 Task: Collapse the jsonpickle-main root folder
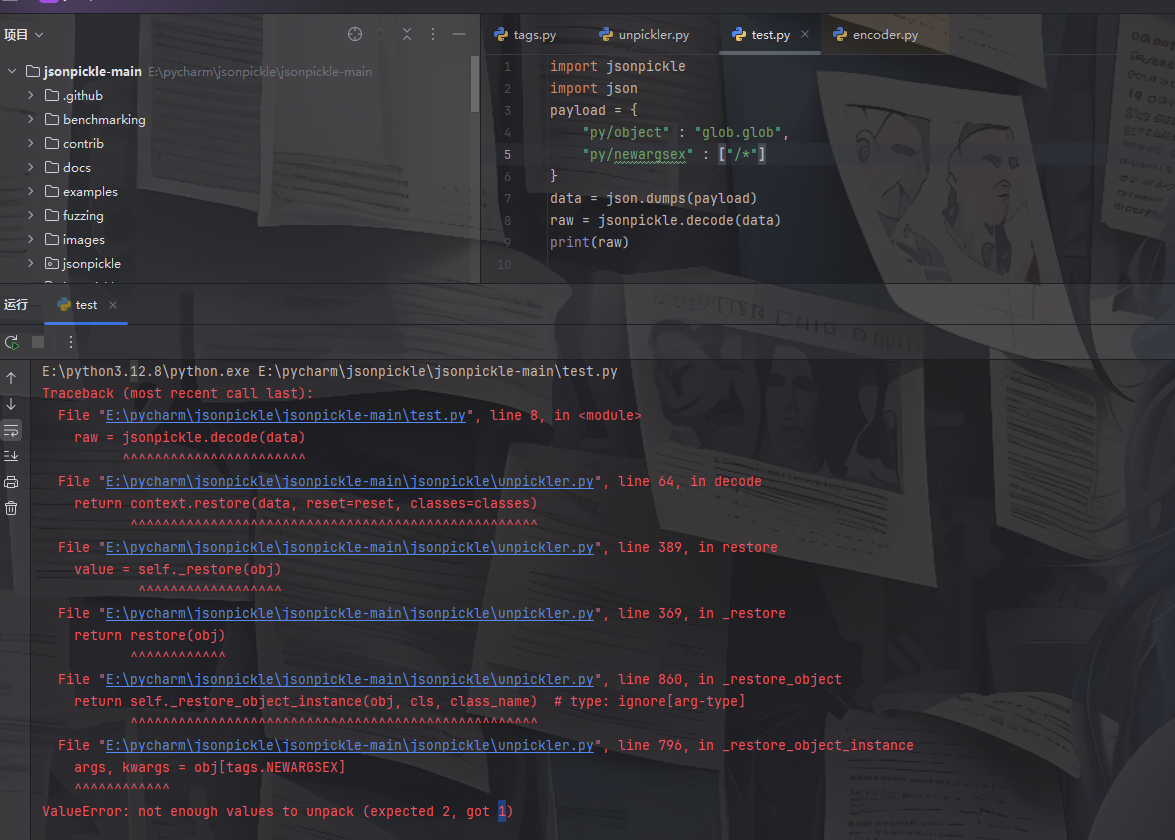click(12, 72)
